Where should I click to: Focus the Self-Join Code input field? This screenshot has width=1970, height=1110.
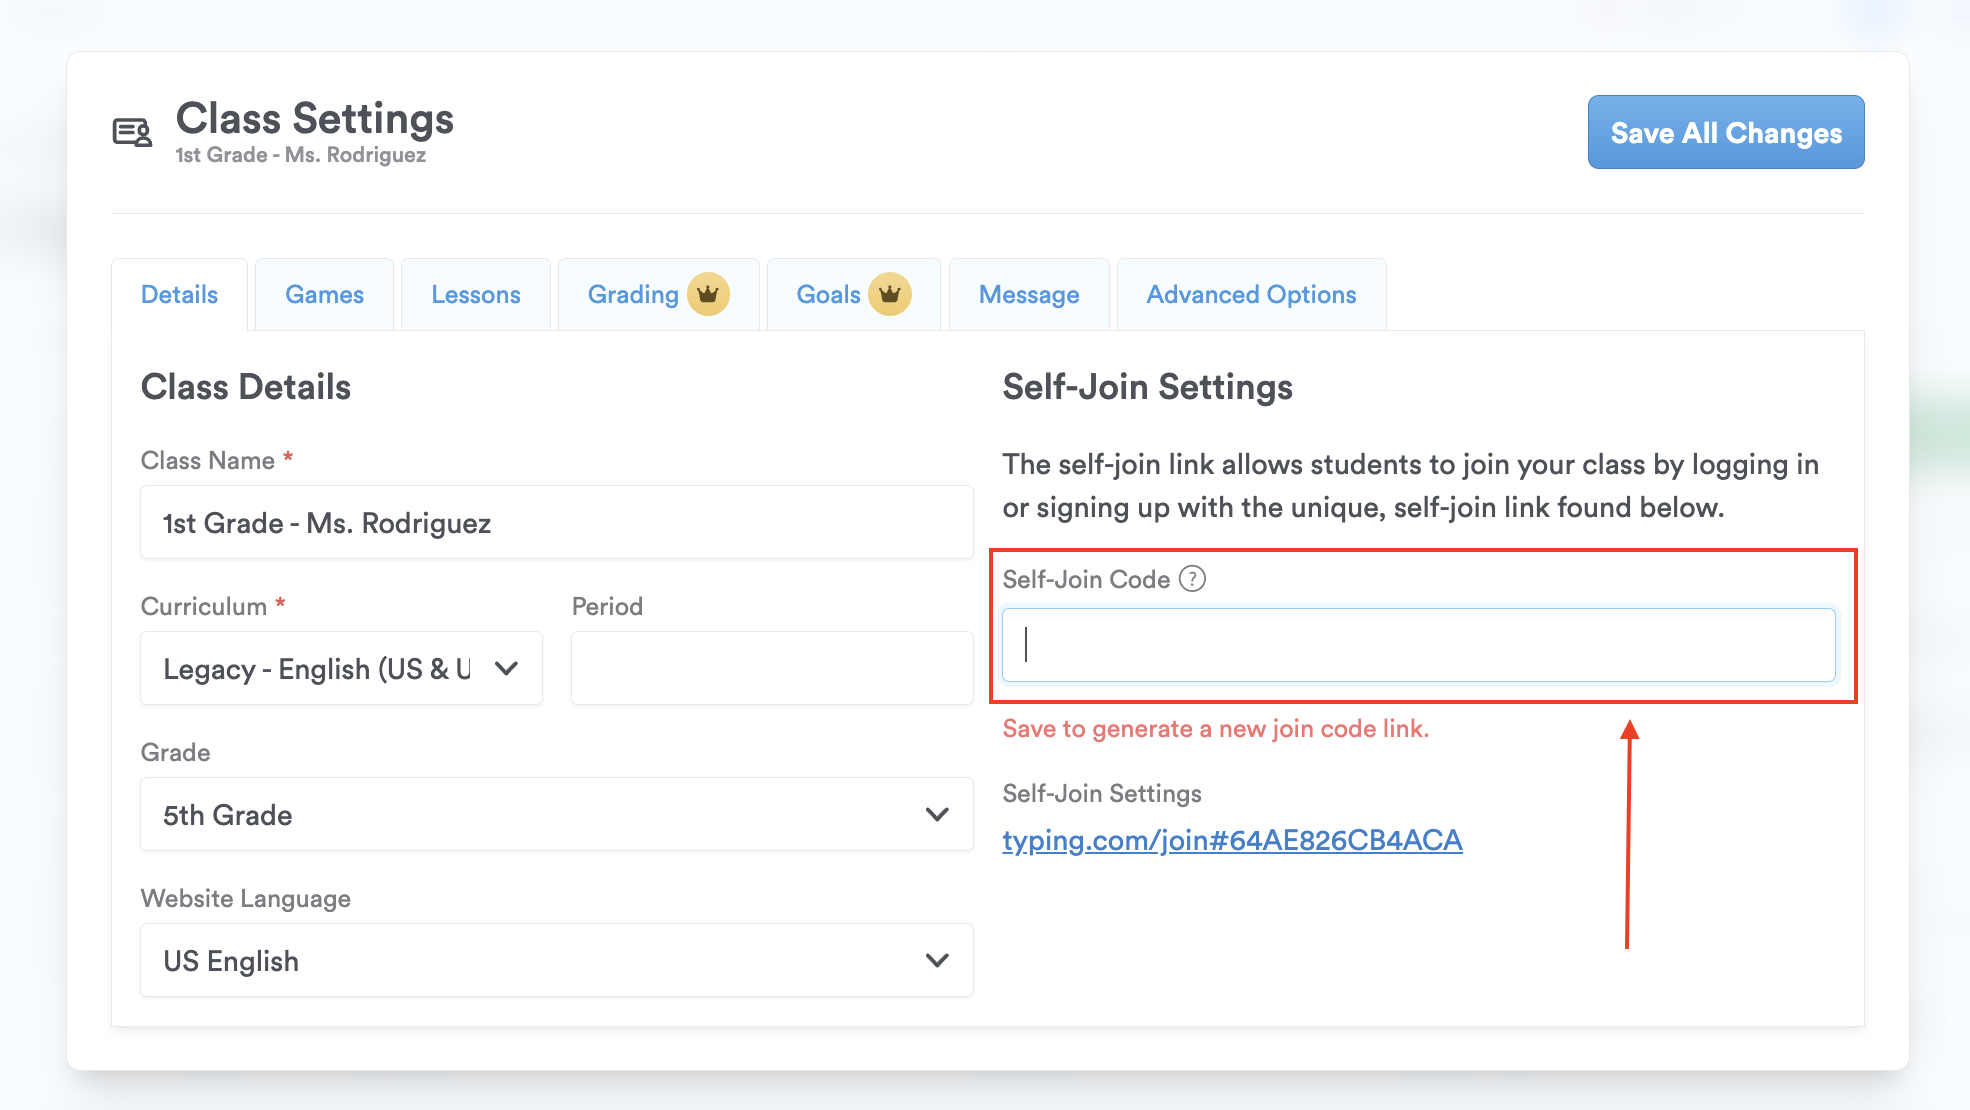[x=1418, y=645]
